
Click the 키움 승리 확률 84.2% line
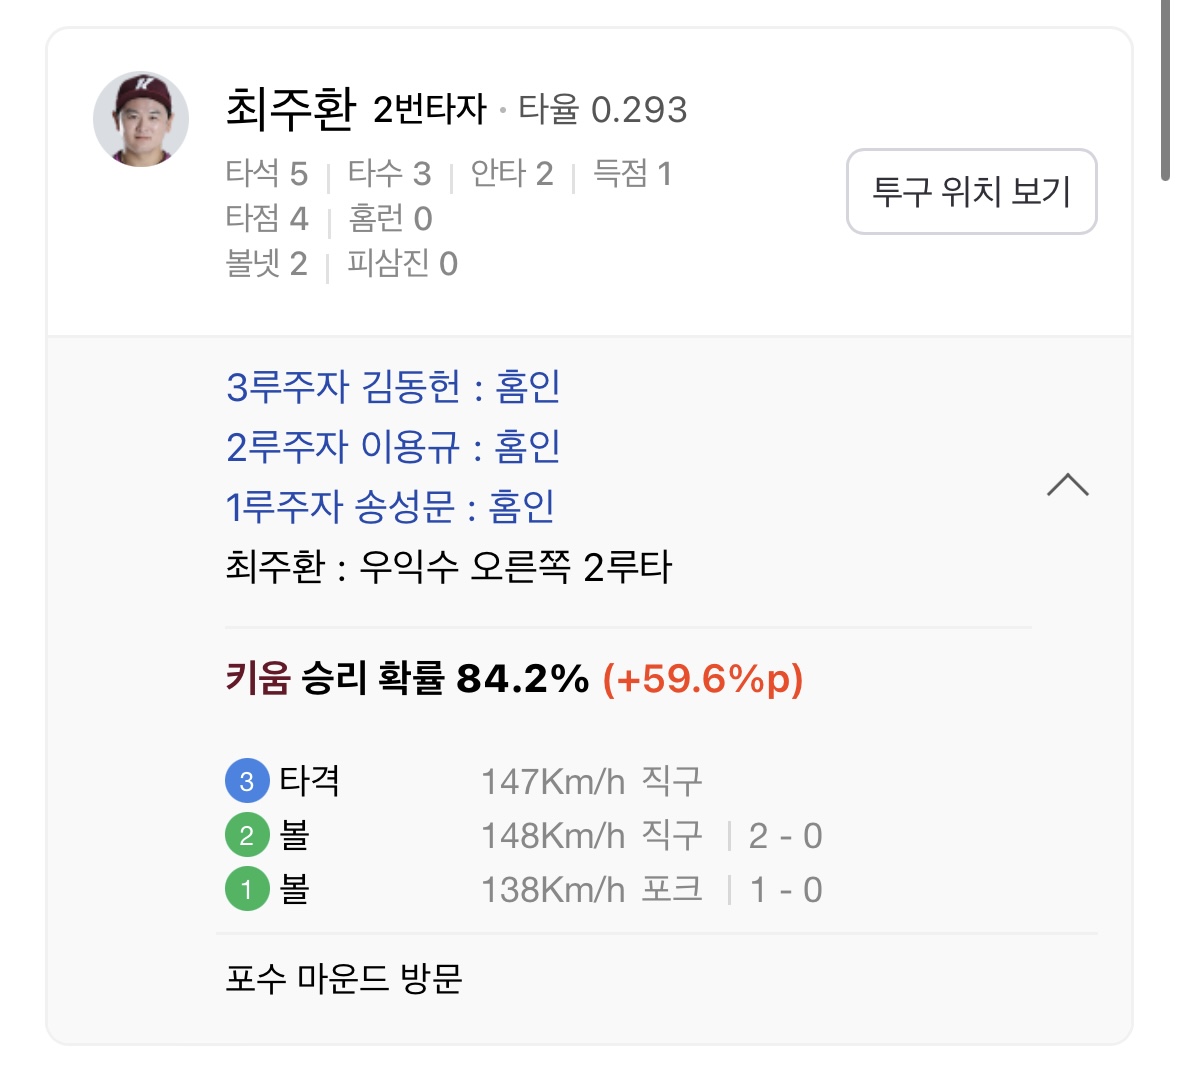514,679
